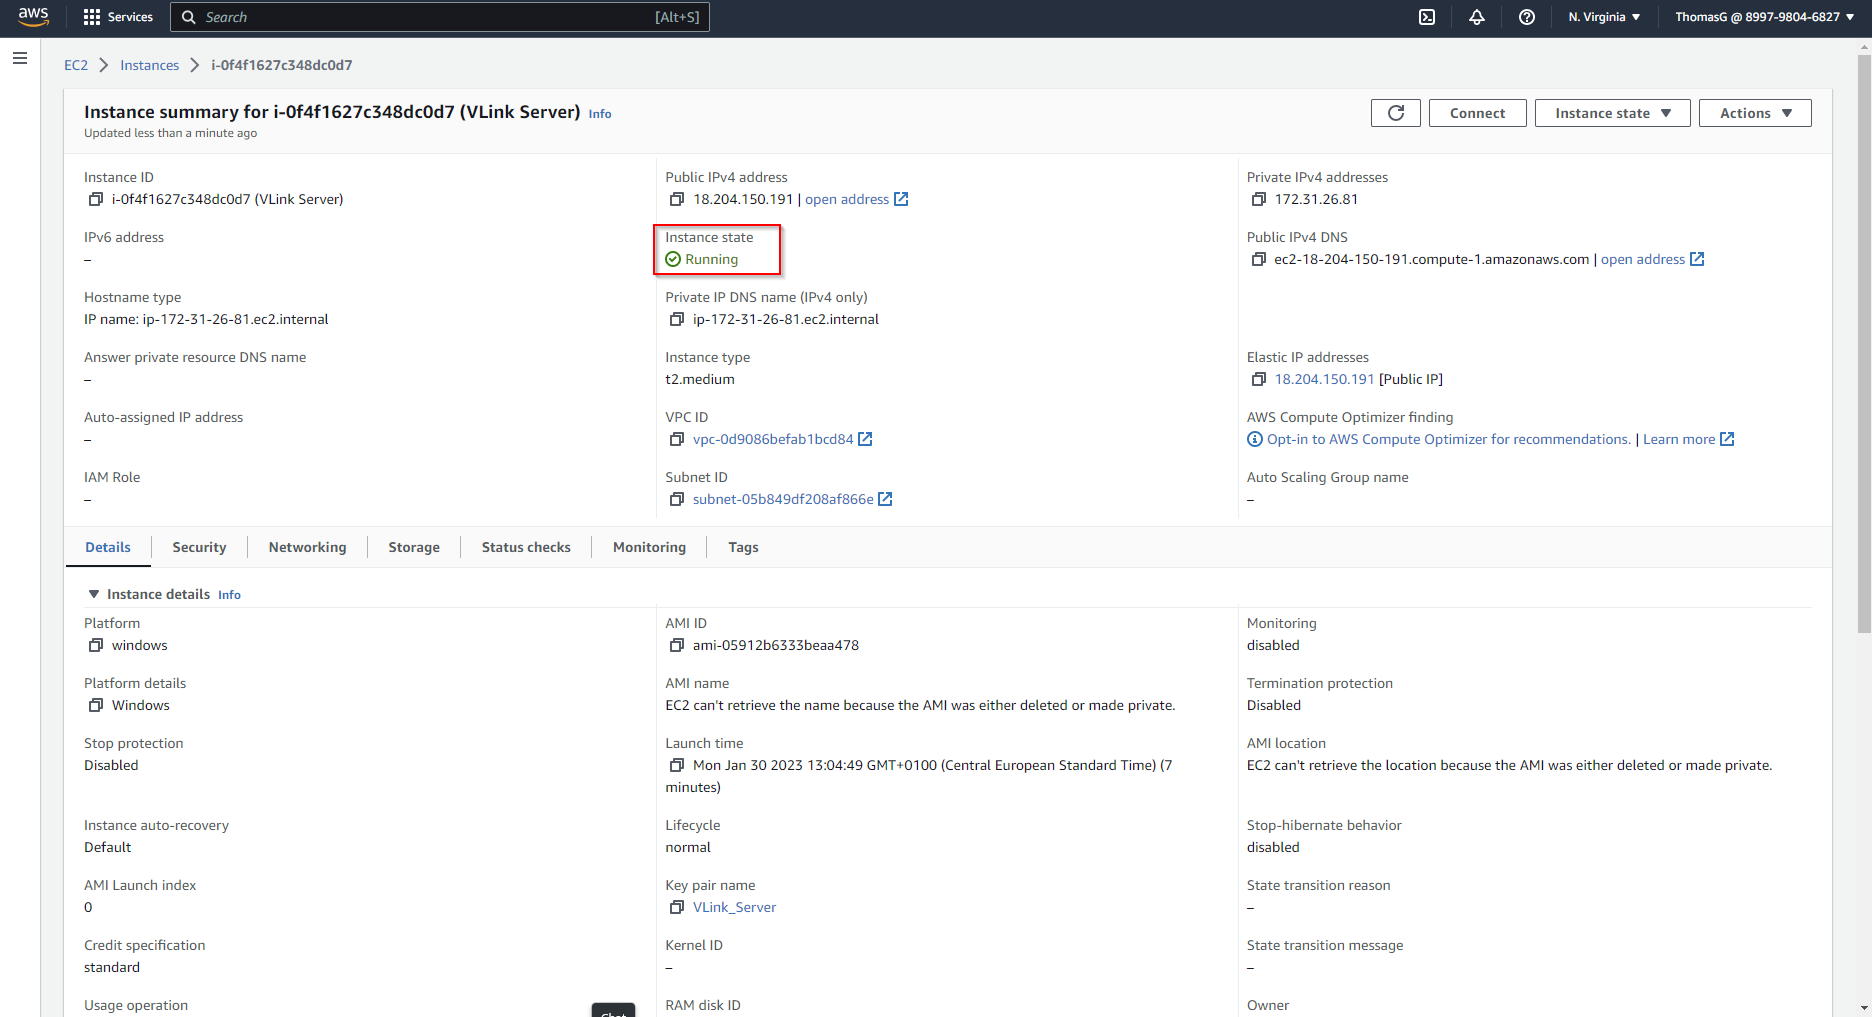Click external link icon next to Subnet ID

(x=885, y=499)
